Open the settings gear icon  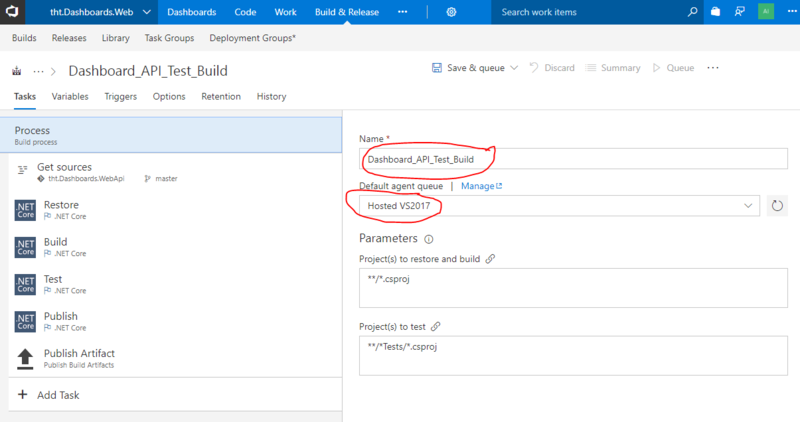(451, 12)
